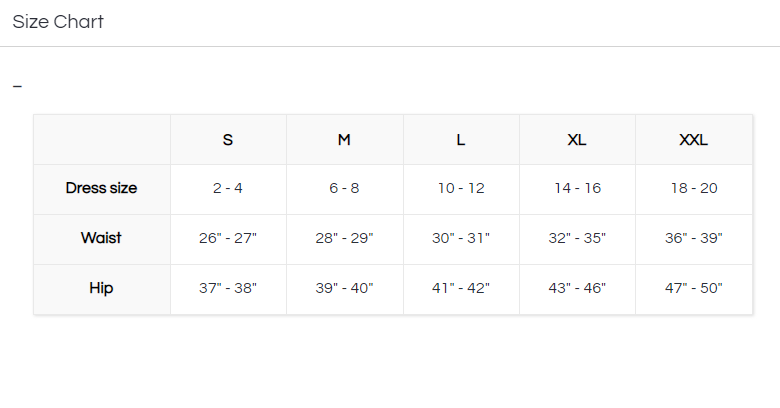Select the M size column header
Screen dimensions: 780x408
click(x=344, y=140)
